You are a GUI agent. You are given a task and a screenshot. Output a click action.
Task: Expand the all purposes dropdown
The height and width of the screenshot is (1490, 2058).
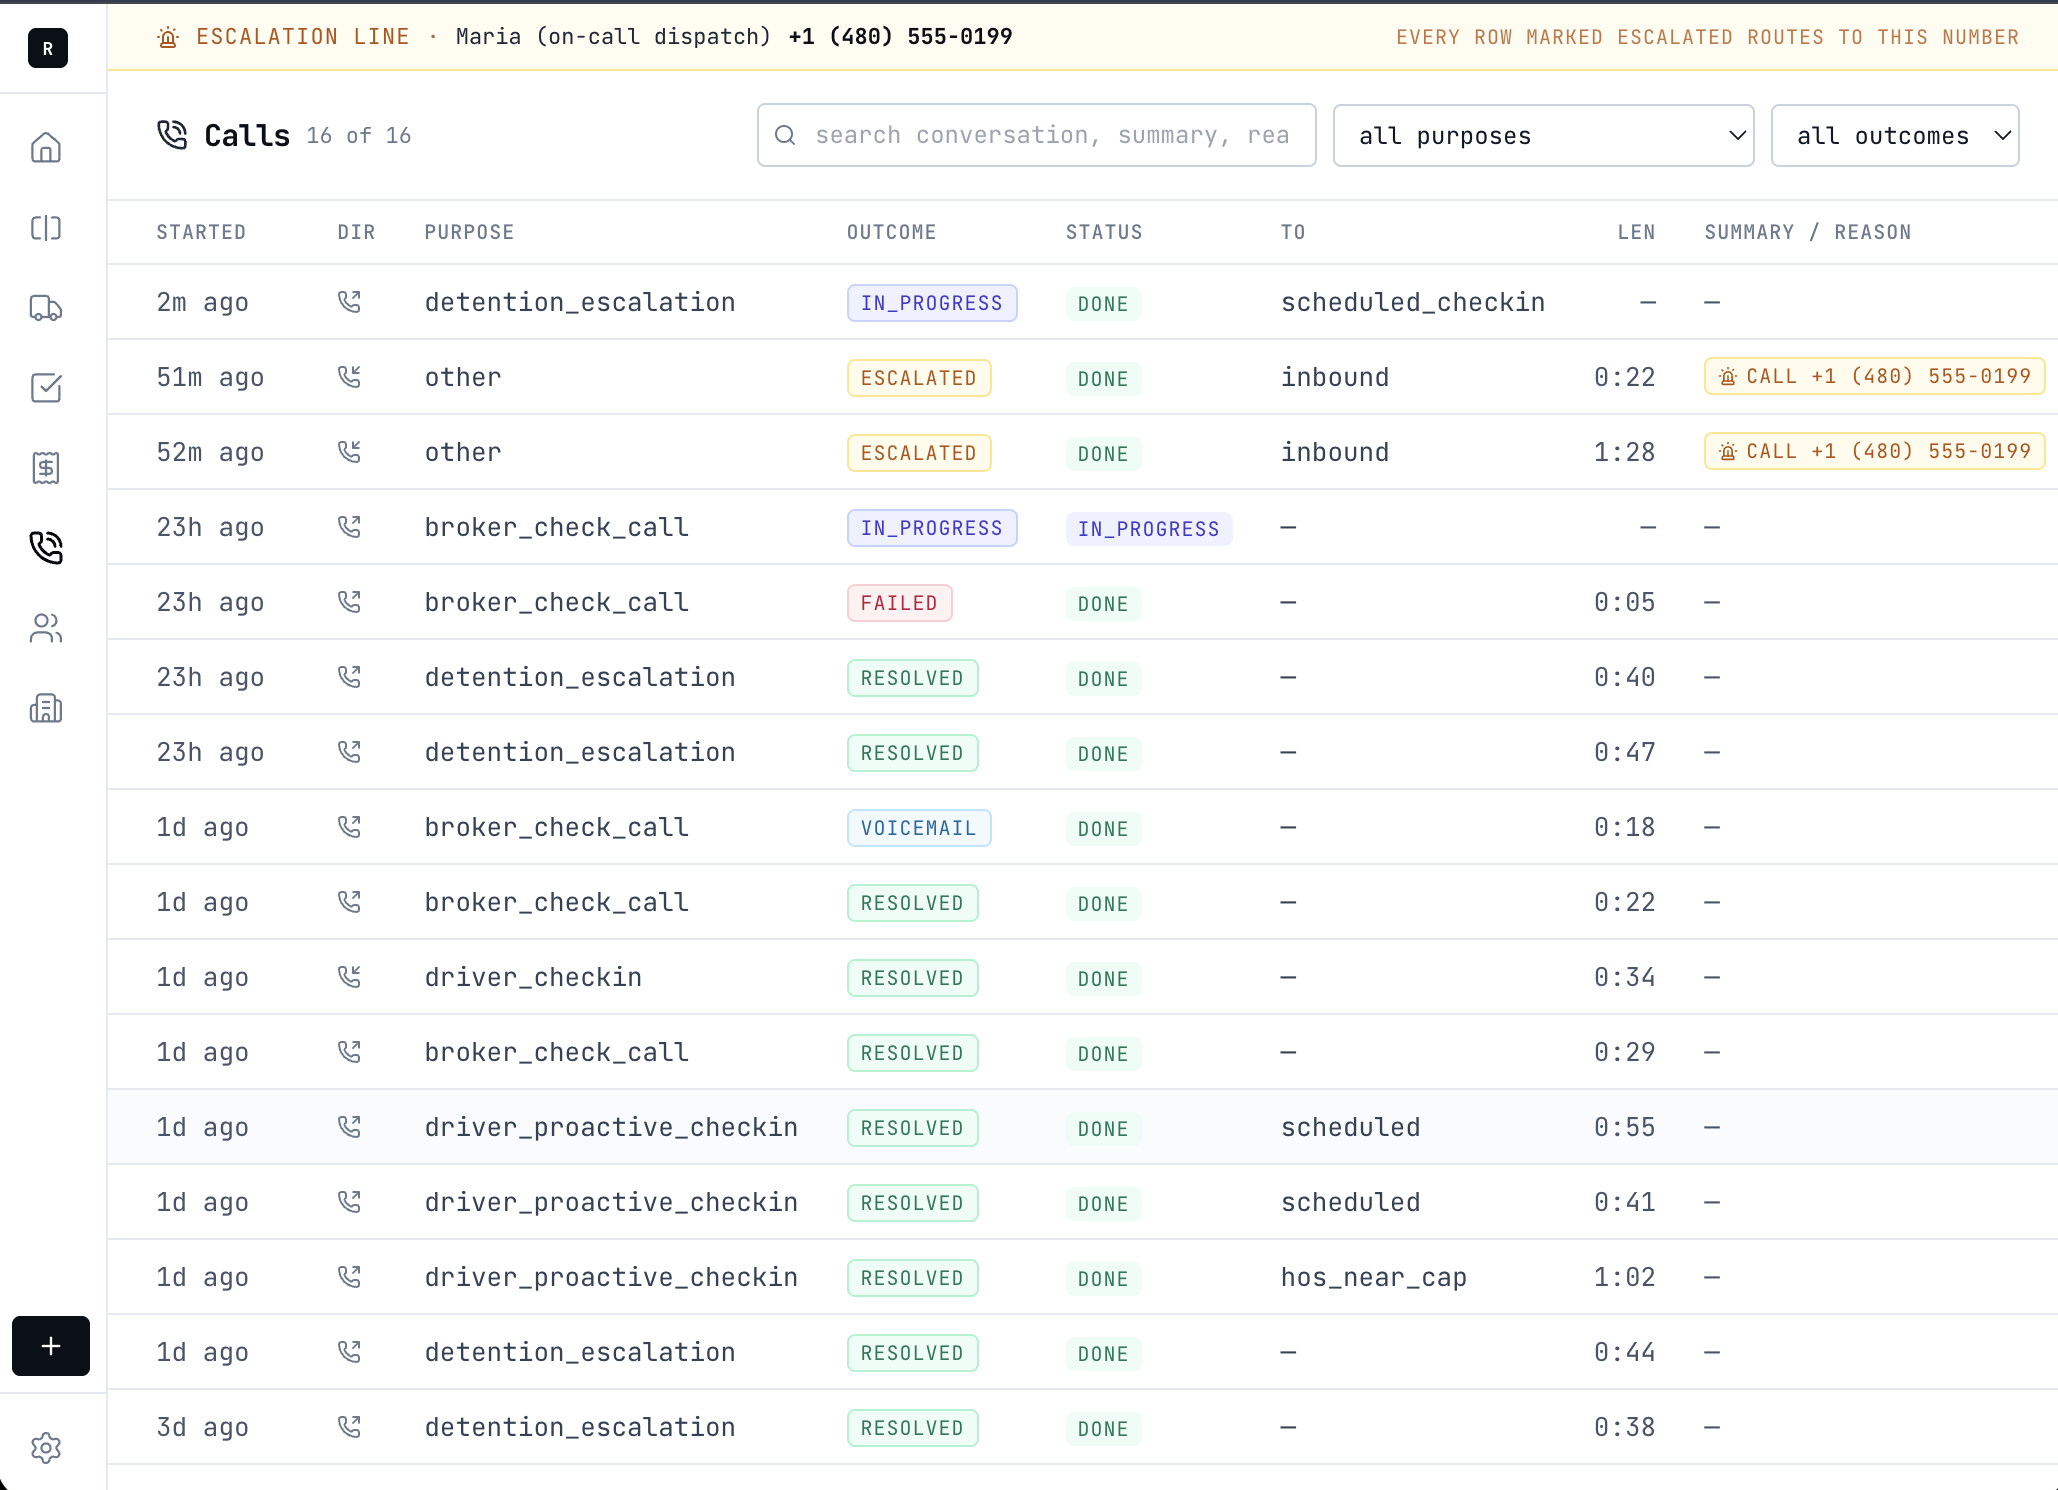1543,136
